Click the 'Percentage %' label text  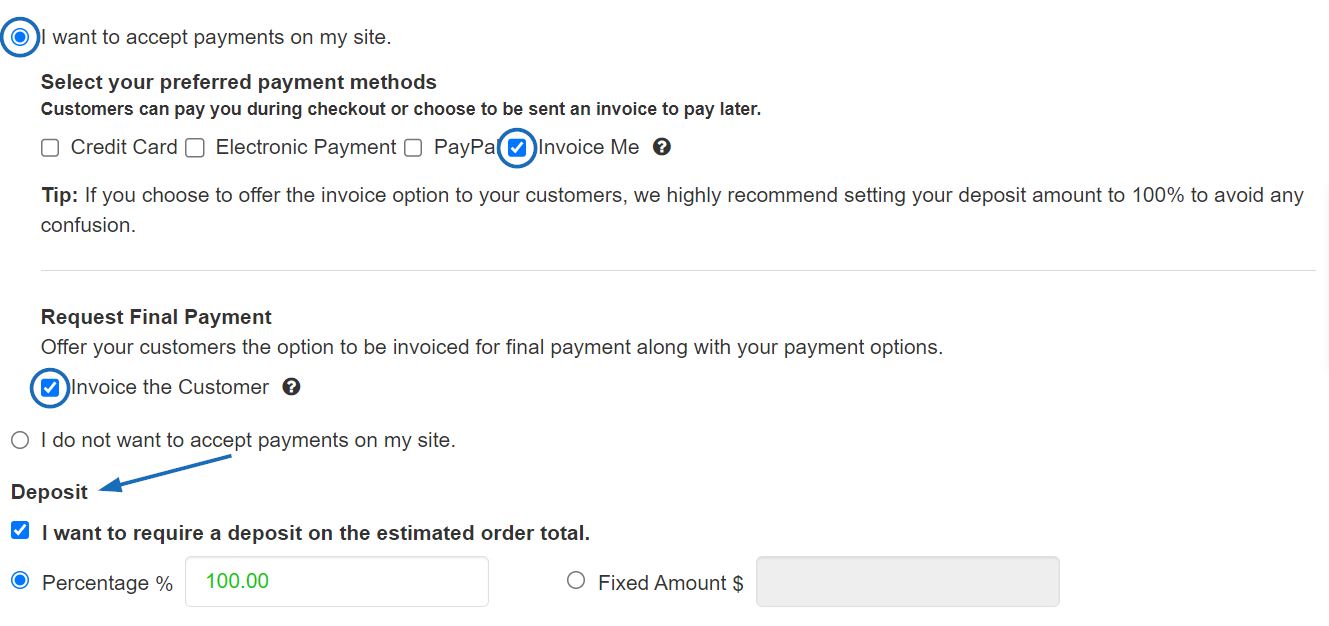coord(108,583)
